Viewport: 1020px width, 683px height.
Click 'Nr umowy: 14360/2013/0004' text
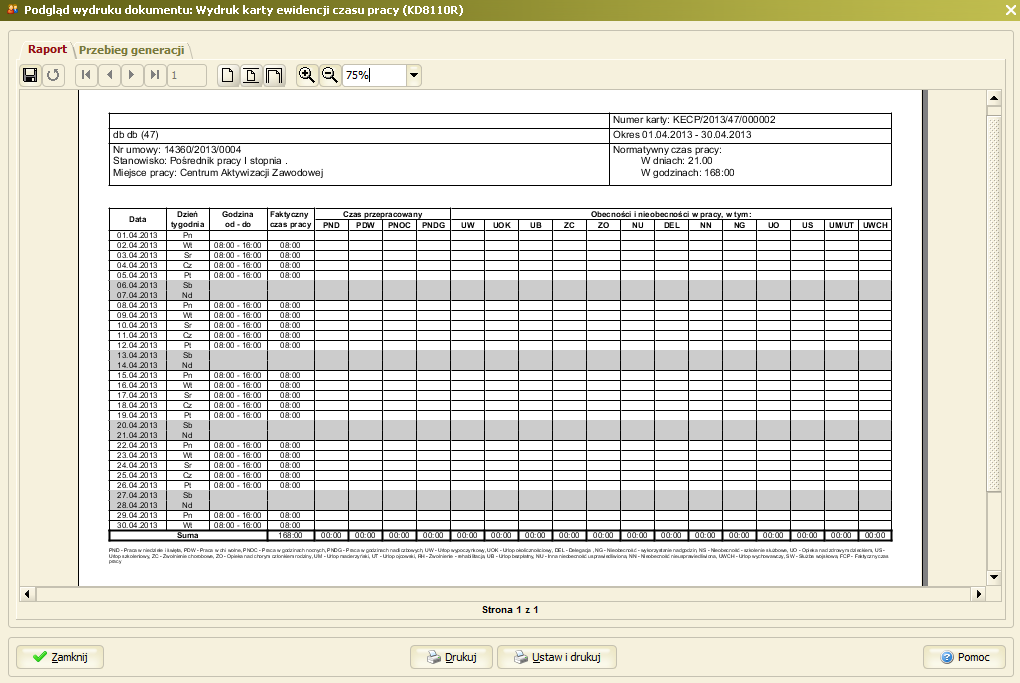177,150
